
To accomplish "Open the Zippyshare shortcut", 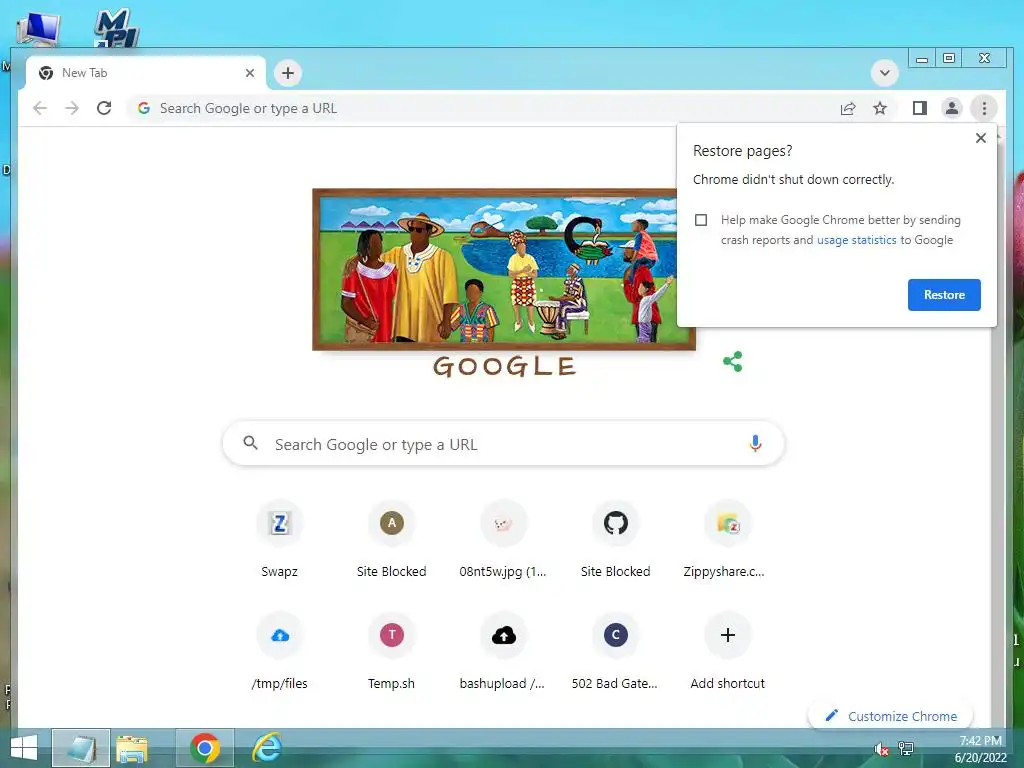I will (727, 539).
